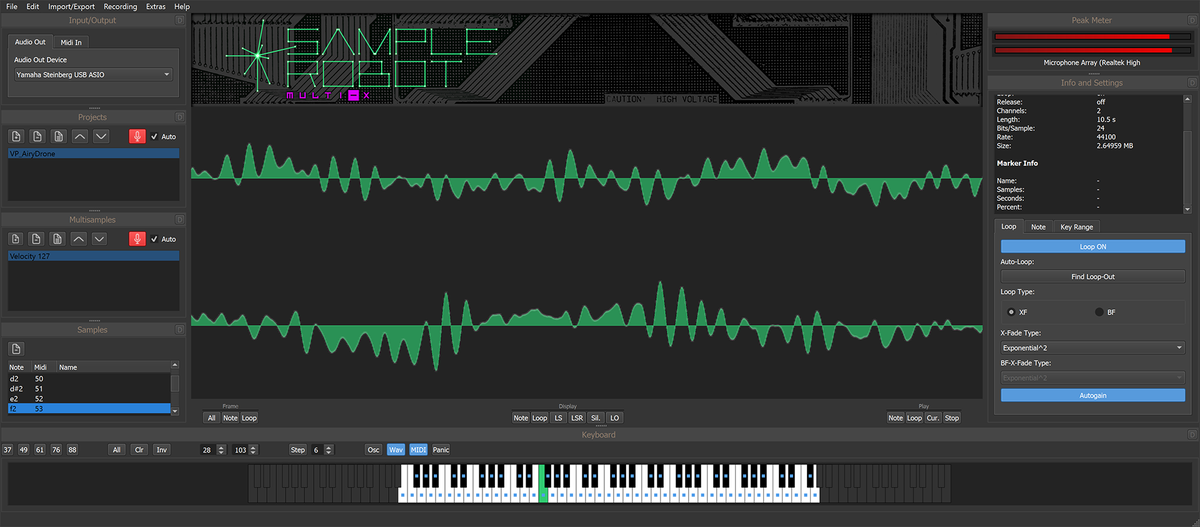The height and width of the screenshot is (527, 1200).
Task: Click the red record microphone in Multisamples panel
Action: tap(137, 239)
